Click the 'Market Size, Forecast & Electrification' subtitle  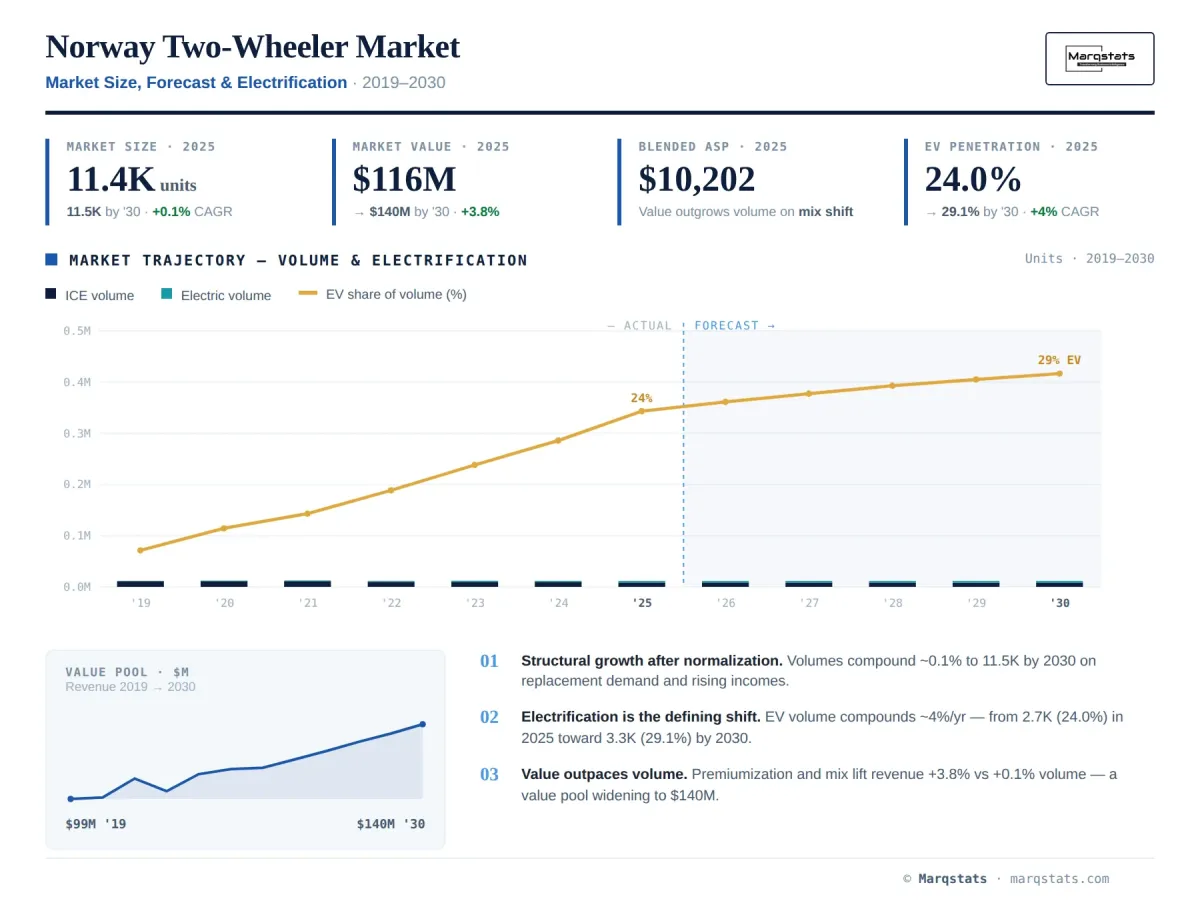click(196, 83)
